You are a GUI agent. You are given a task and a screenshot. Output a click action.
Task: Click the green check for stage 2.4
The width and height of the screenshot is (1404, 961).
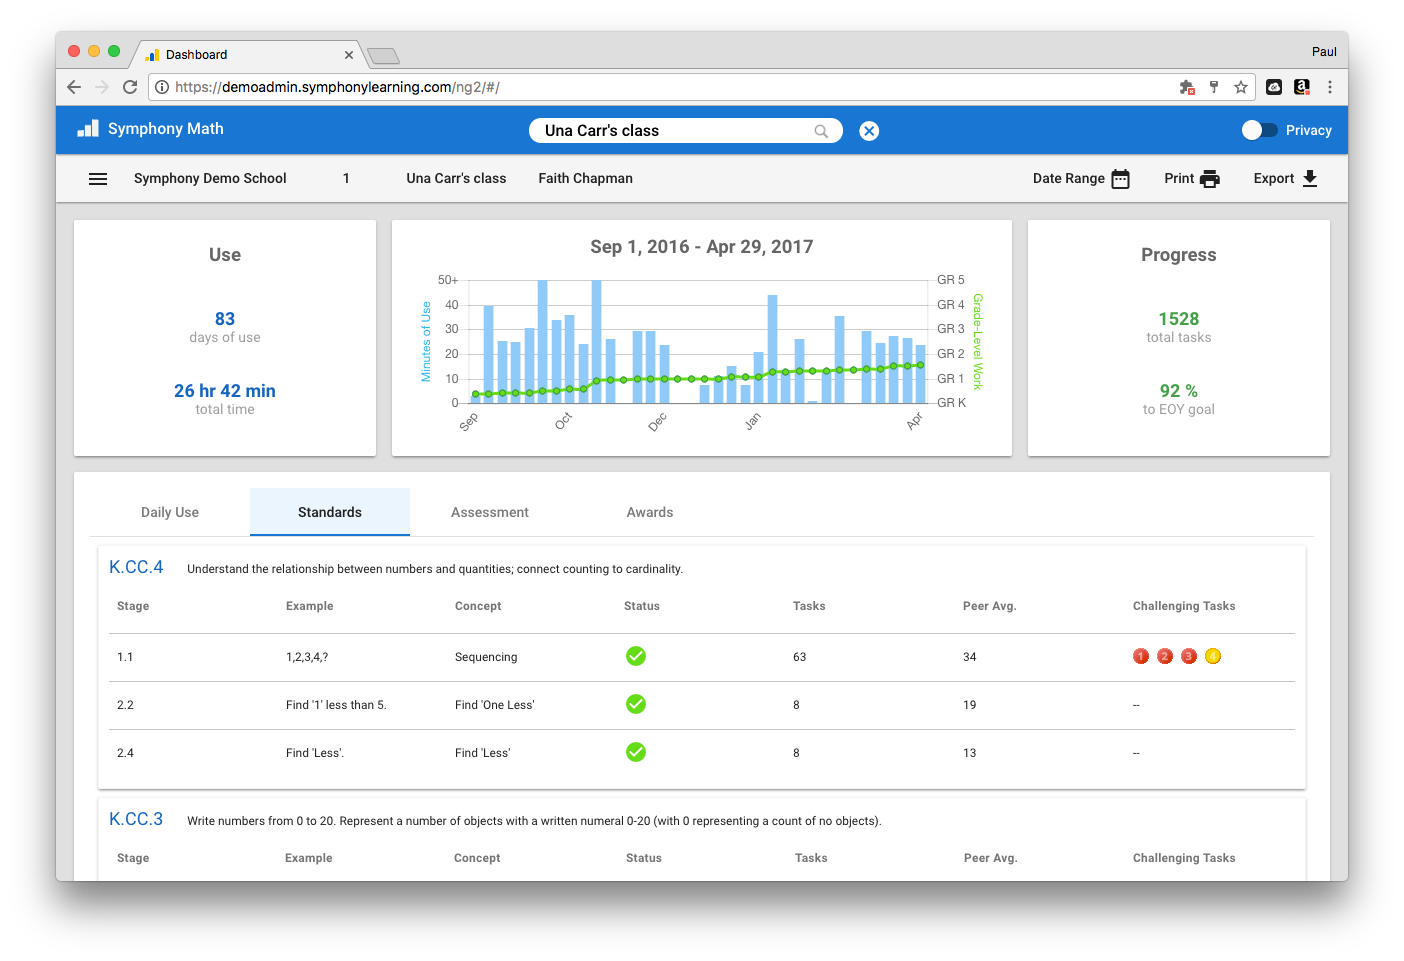tap(636, 752)
